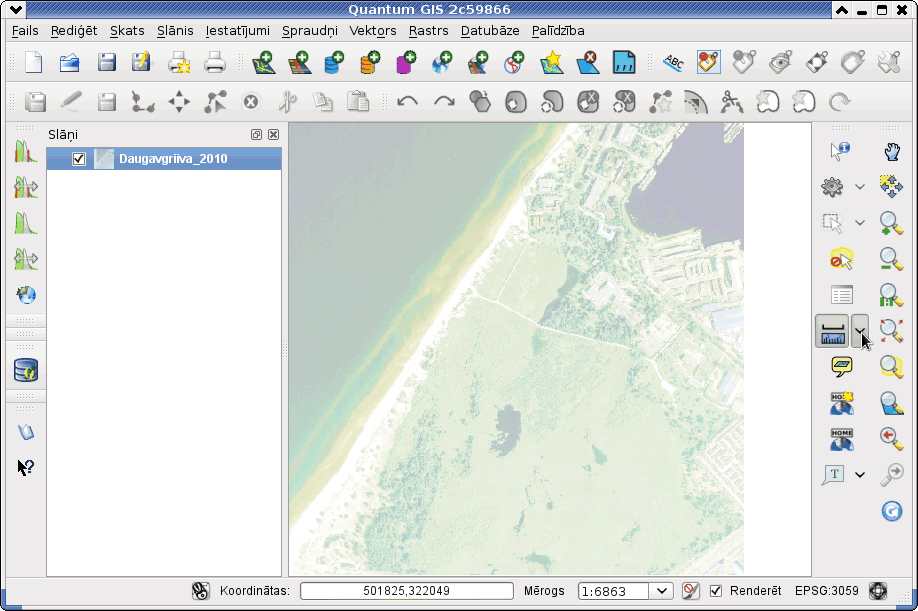Click the What's This help cursor
The image size is (918, 611).
click(26, 466)
